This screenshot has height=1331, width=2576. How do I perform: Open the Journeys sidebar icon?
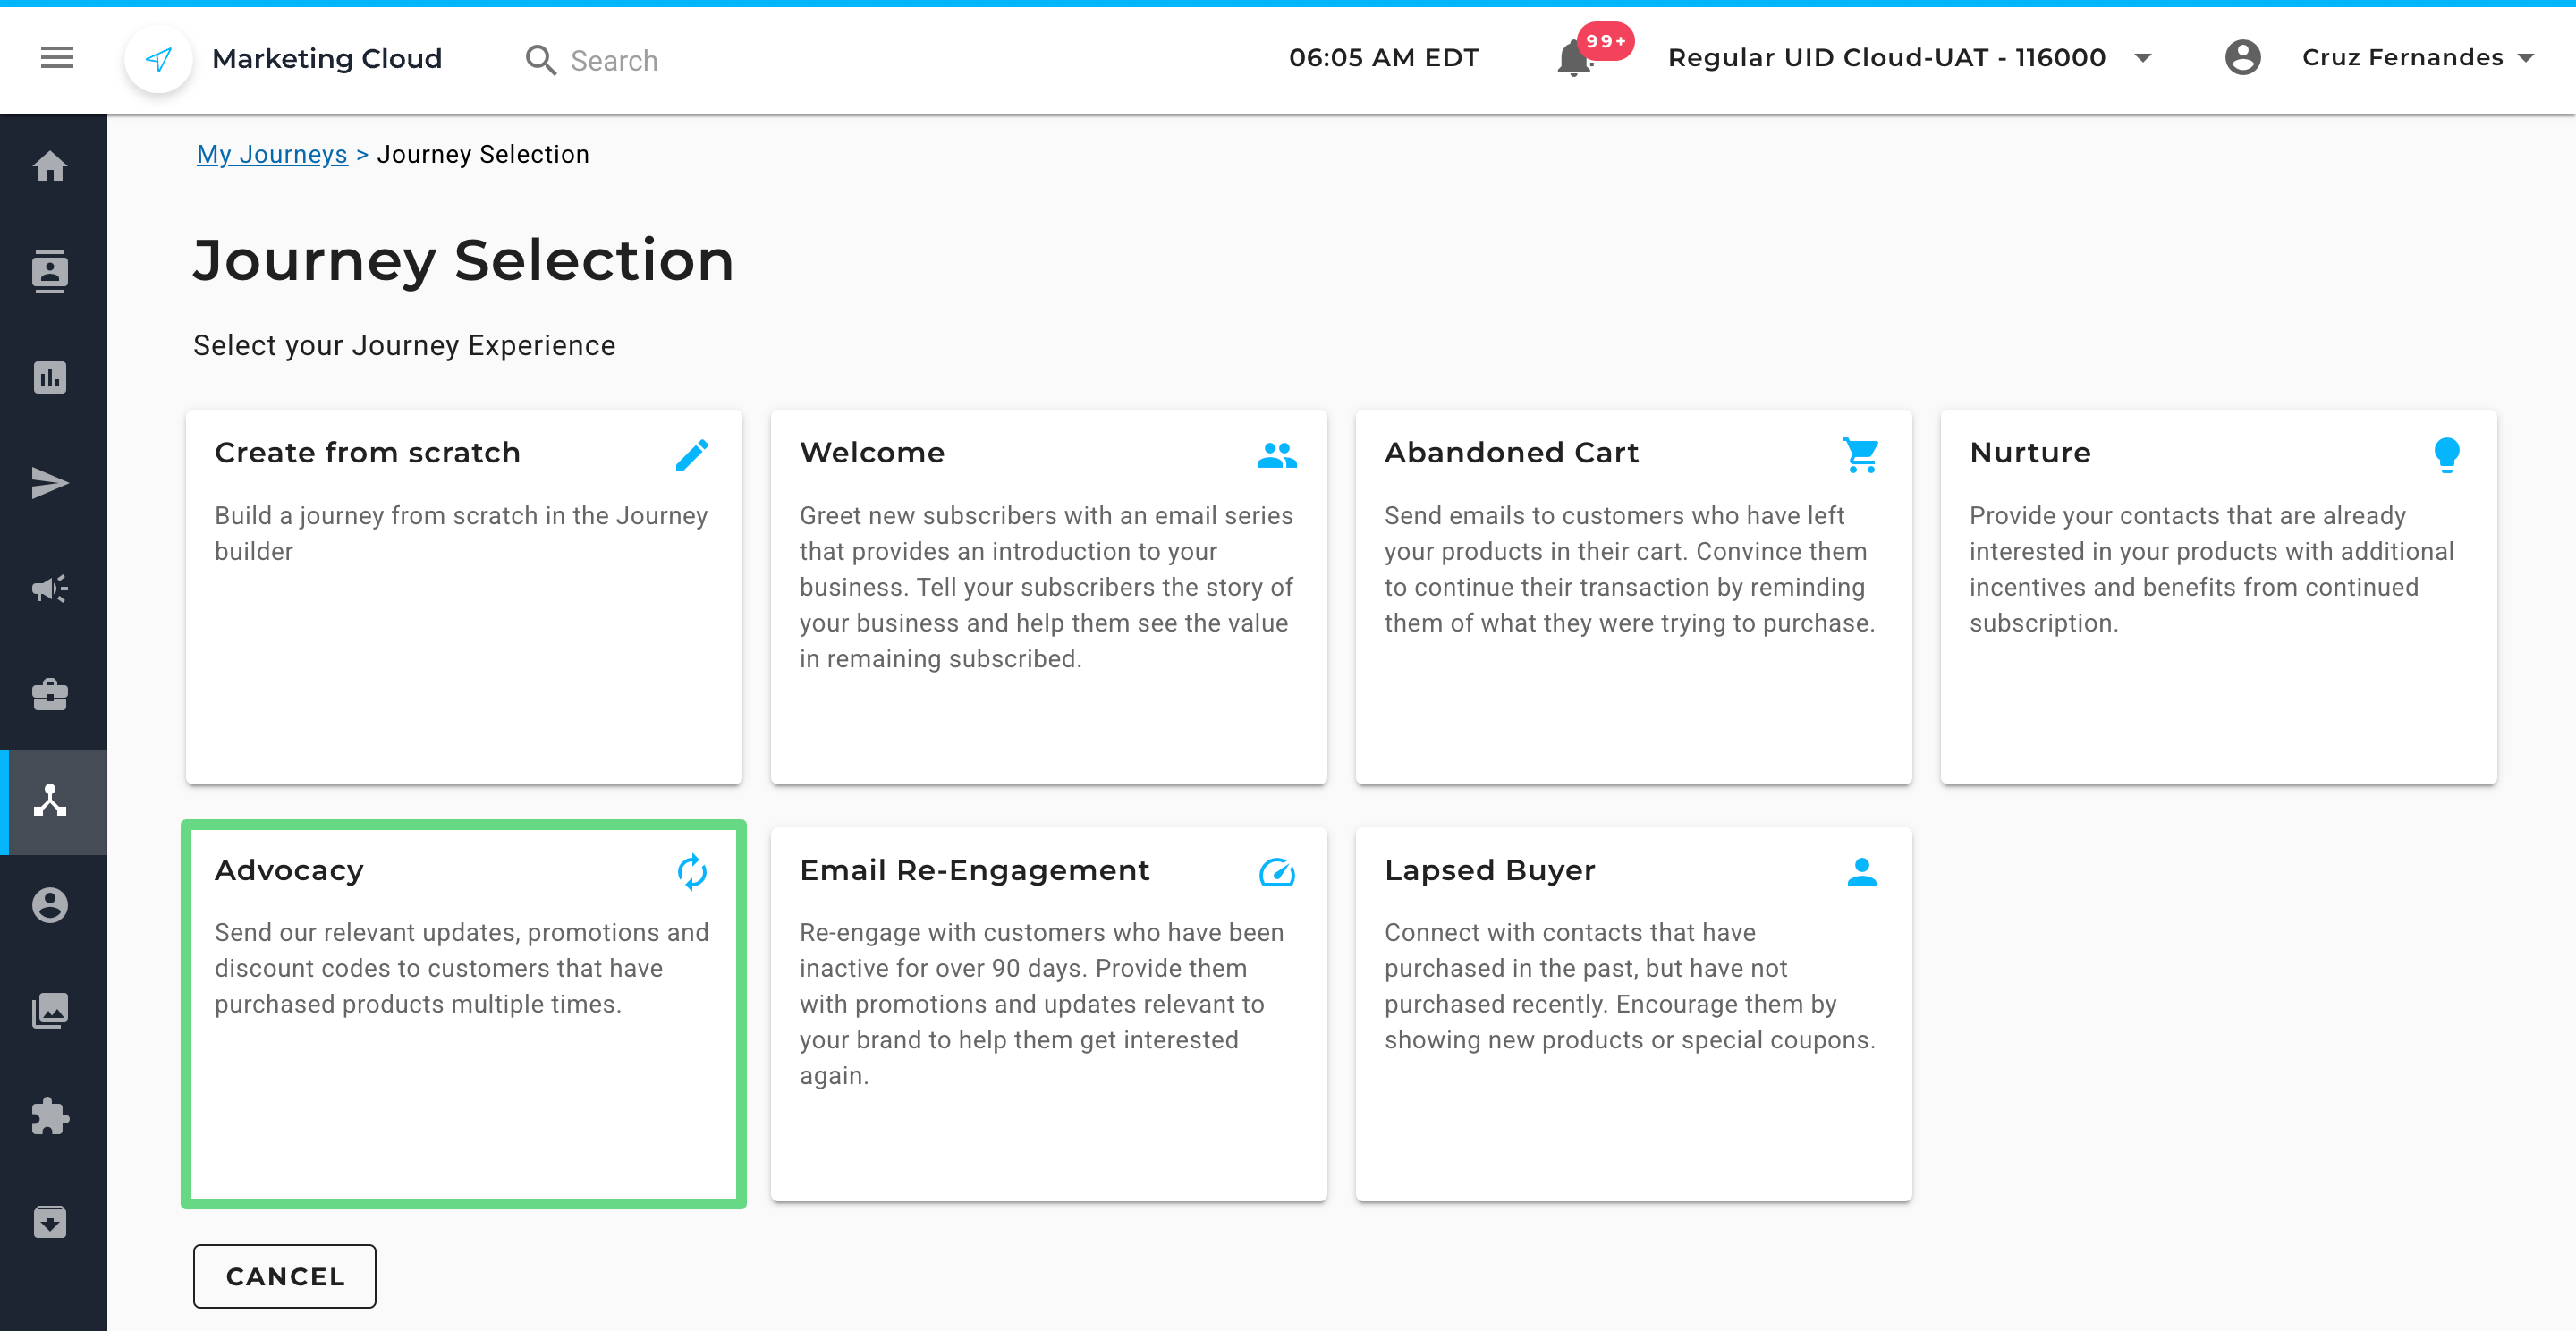pyautogui.click(x=50, y=800)
